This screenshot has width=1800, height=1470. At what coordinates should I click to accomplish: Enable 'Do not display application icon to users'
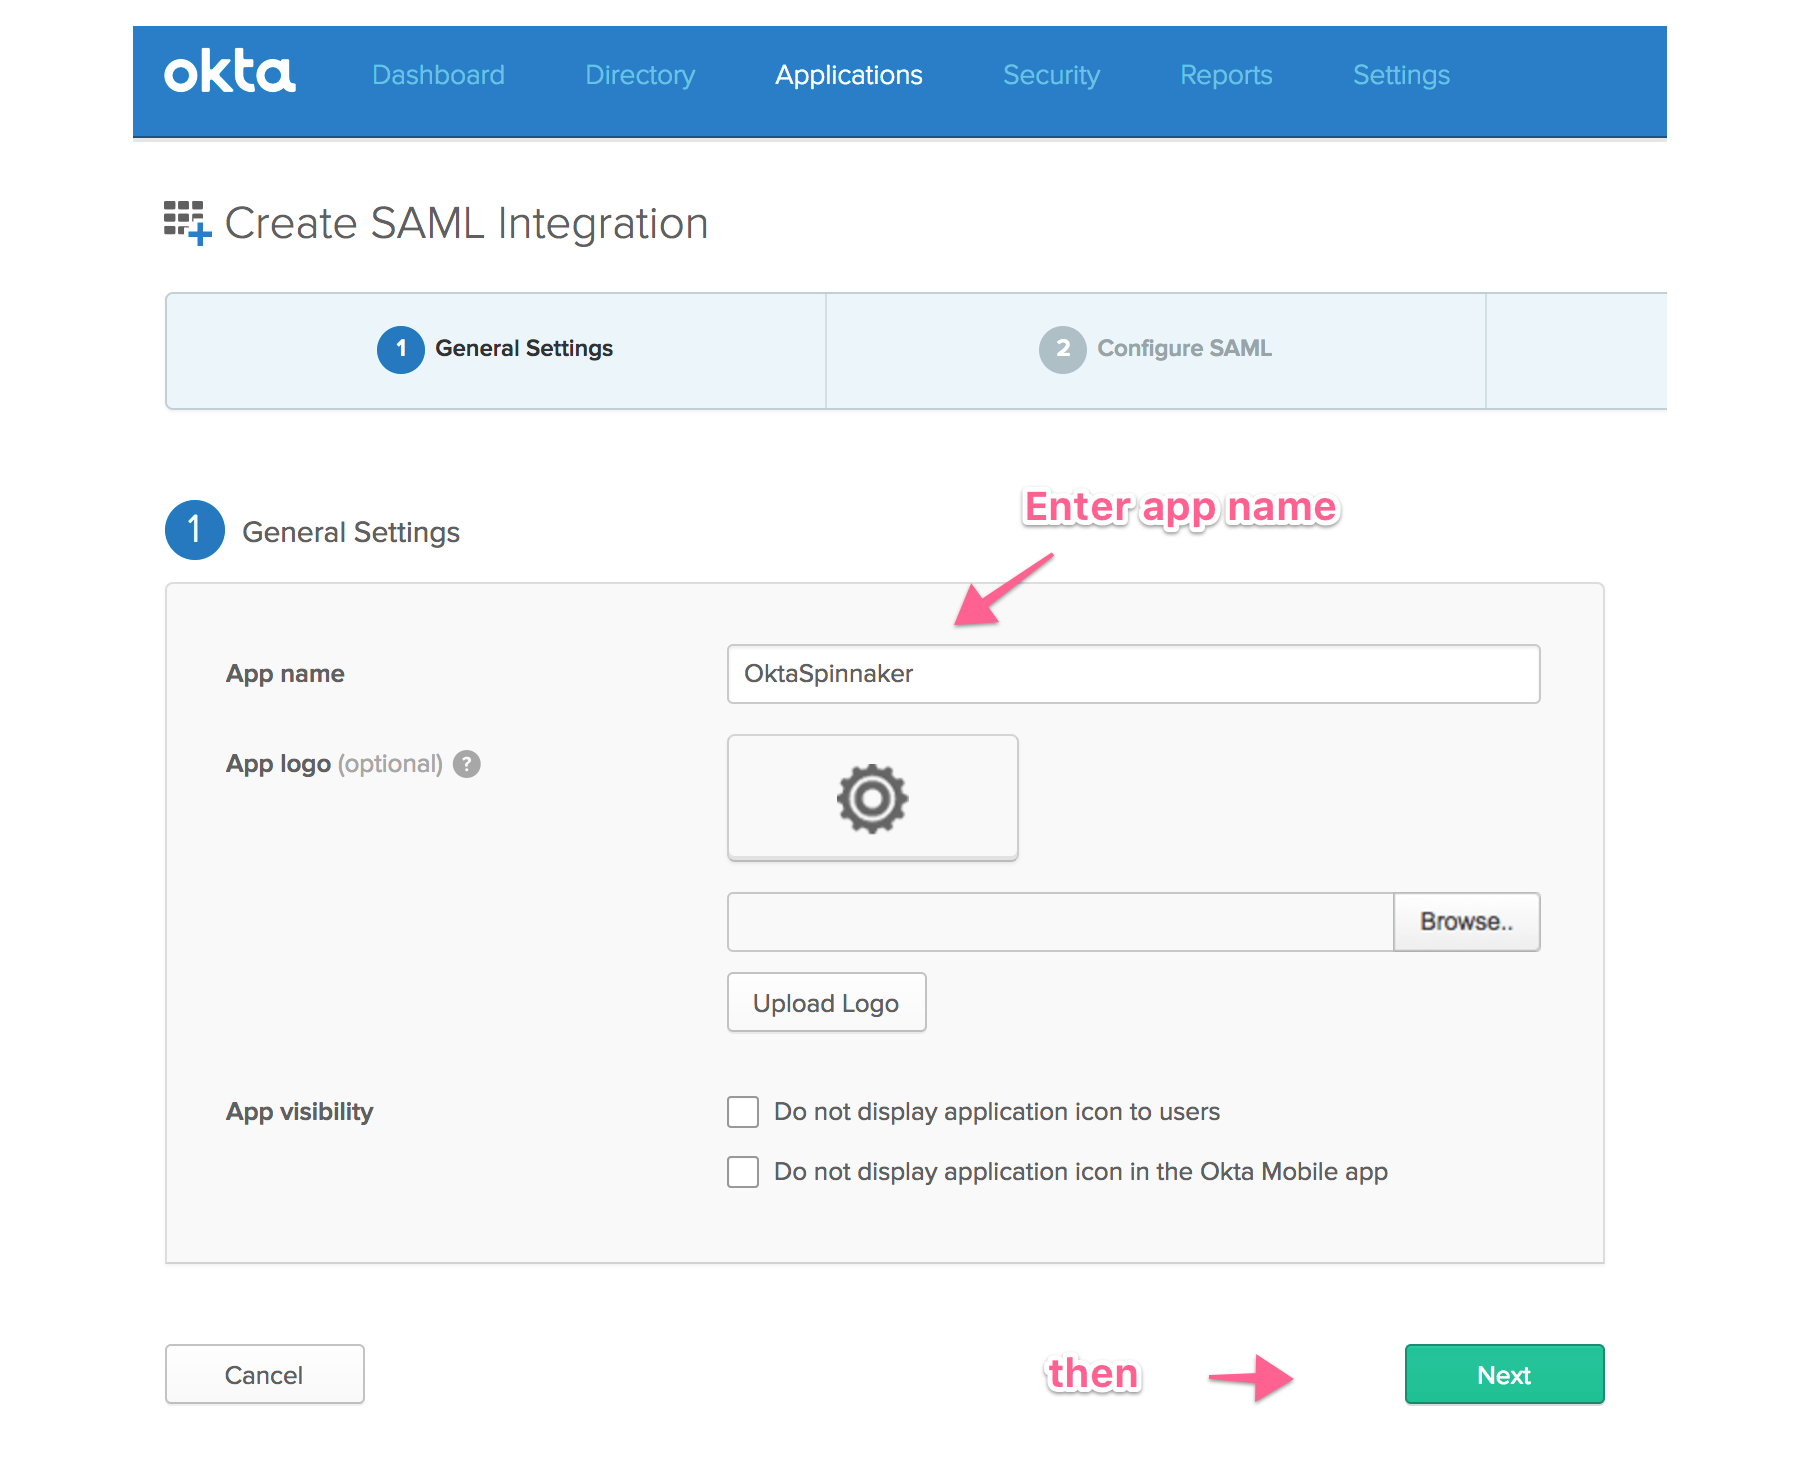pyautogui.click(x=743, y=1112)
